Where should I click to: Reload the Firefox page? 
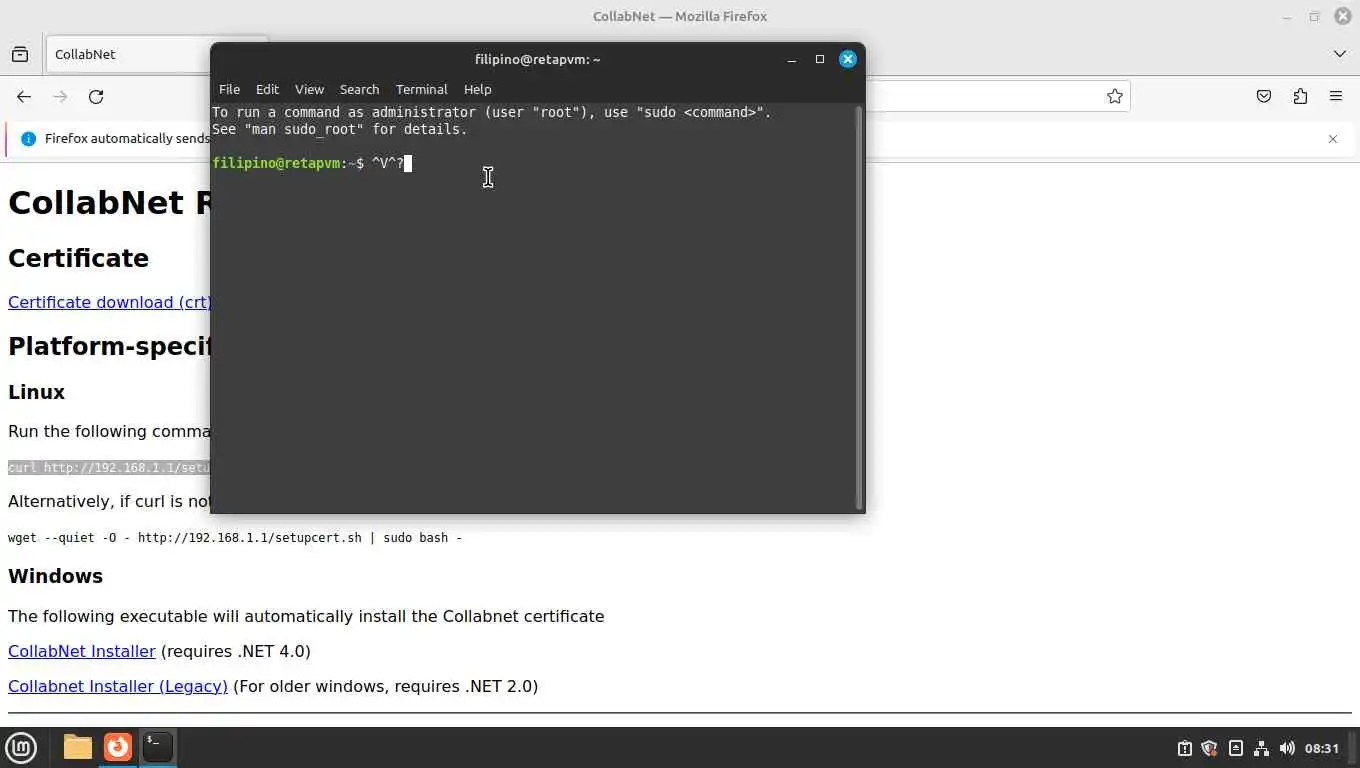tap(96, 96)
